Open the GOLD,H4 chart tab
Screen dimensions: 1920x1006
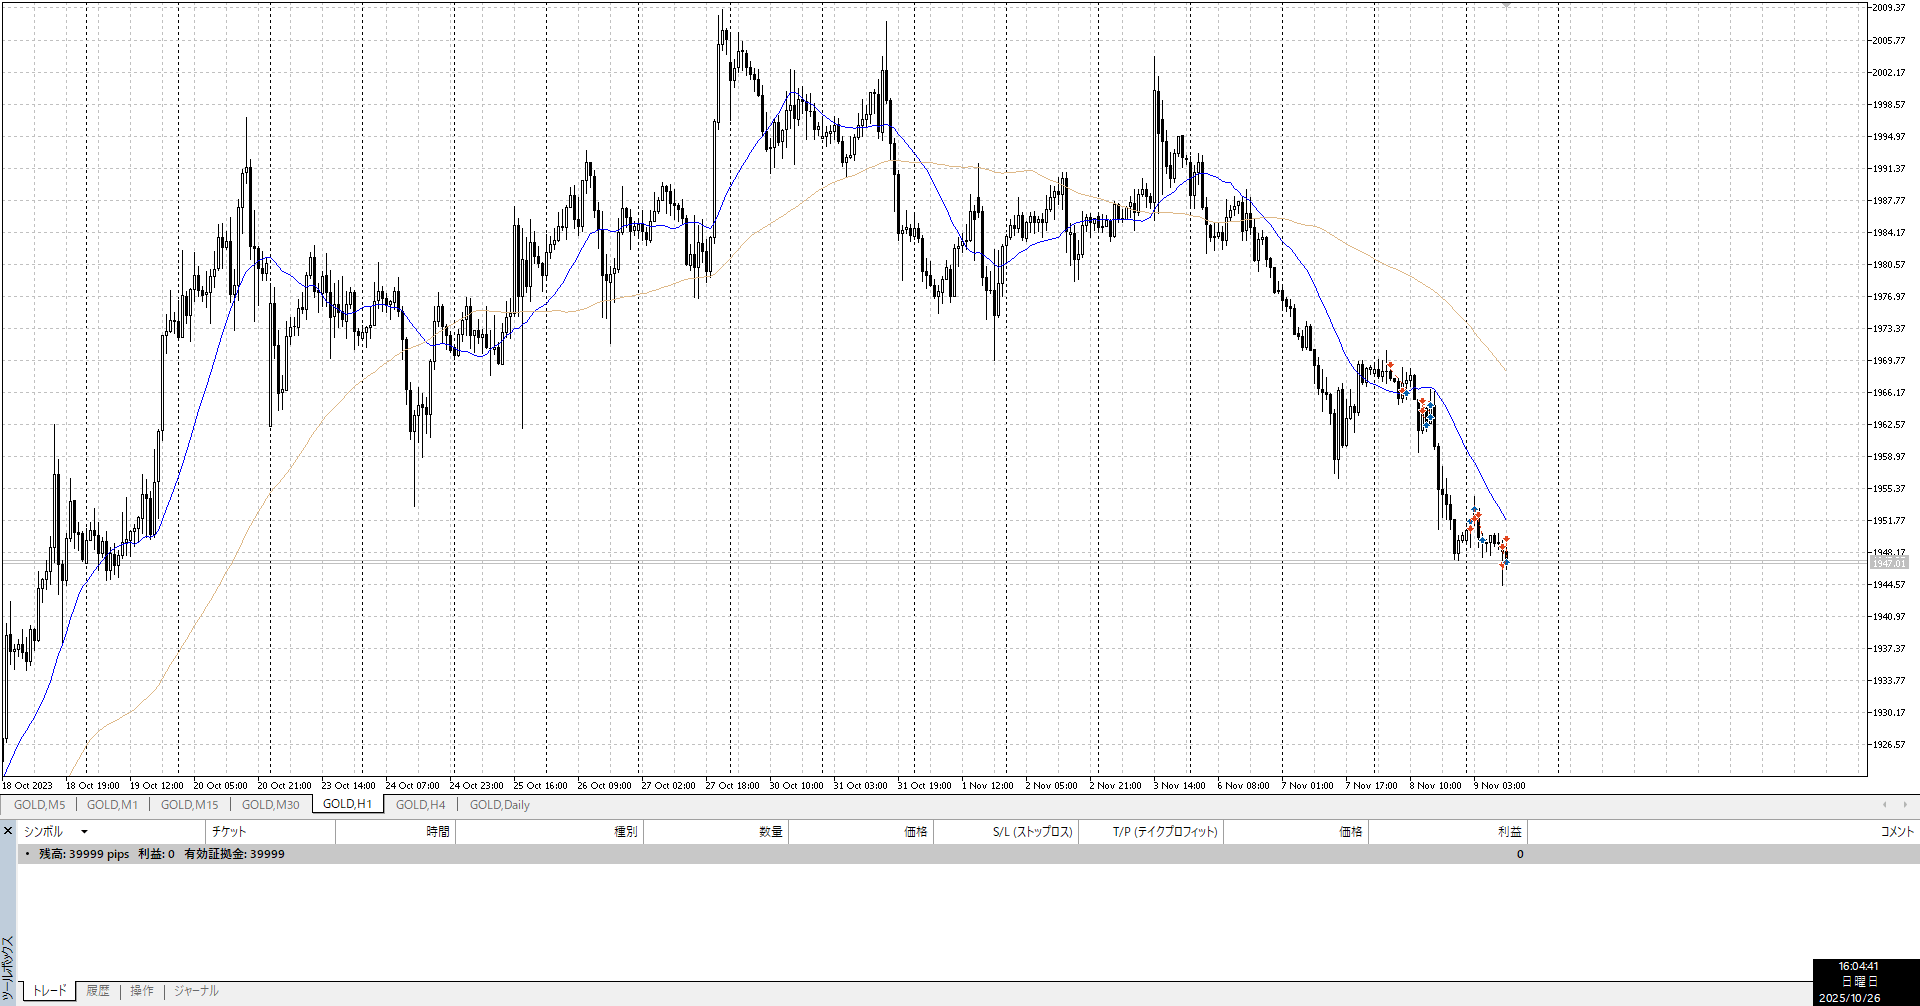click(x=420, y=805)
